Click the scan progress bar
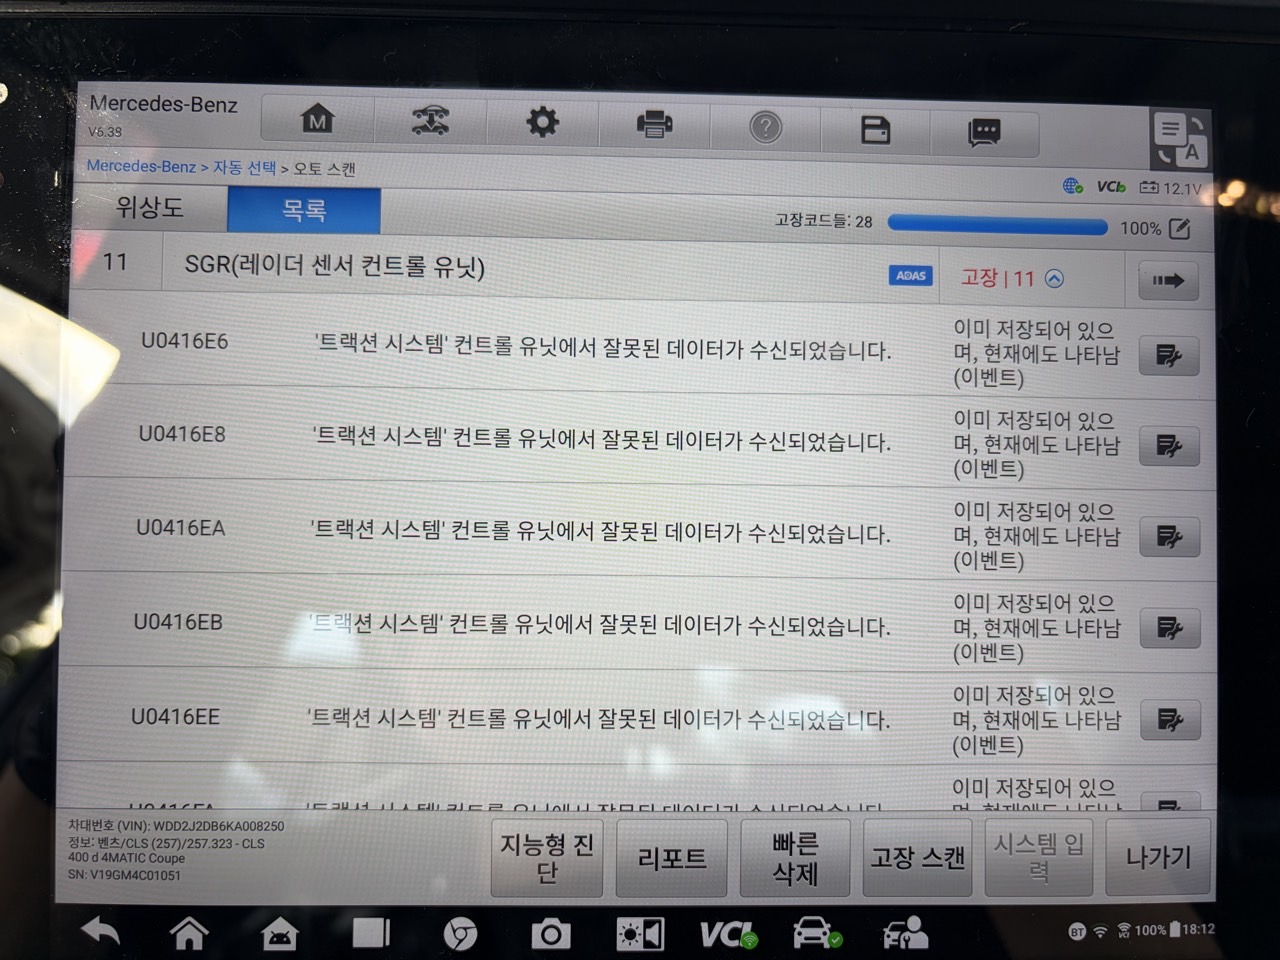This screenshot has width=1280, height=960. click(x=997, y=226)
